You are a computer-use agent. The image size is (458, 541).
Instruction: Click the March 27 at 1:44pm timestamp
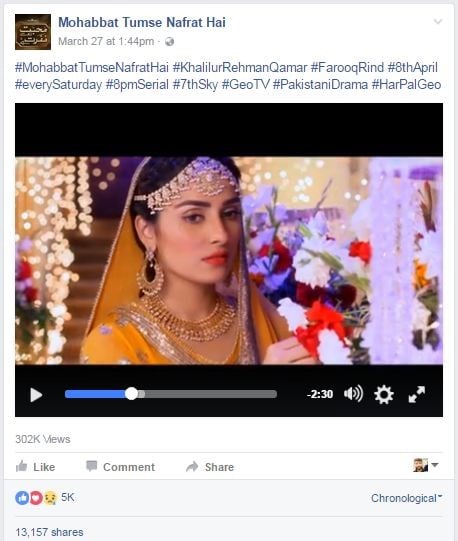pyautogui.click(x=106, y=41)
